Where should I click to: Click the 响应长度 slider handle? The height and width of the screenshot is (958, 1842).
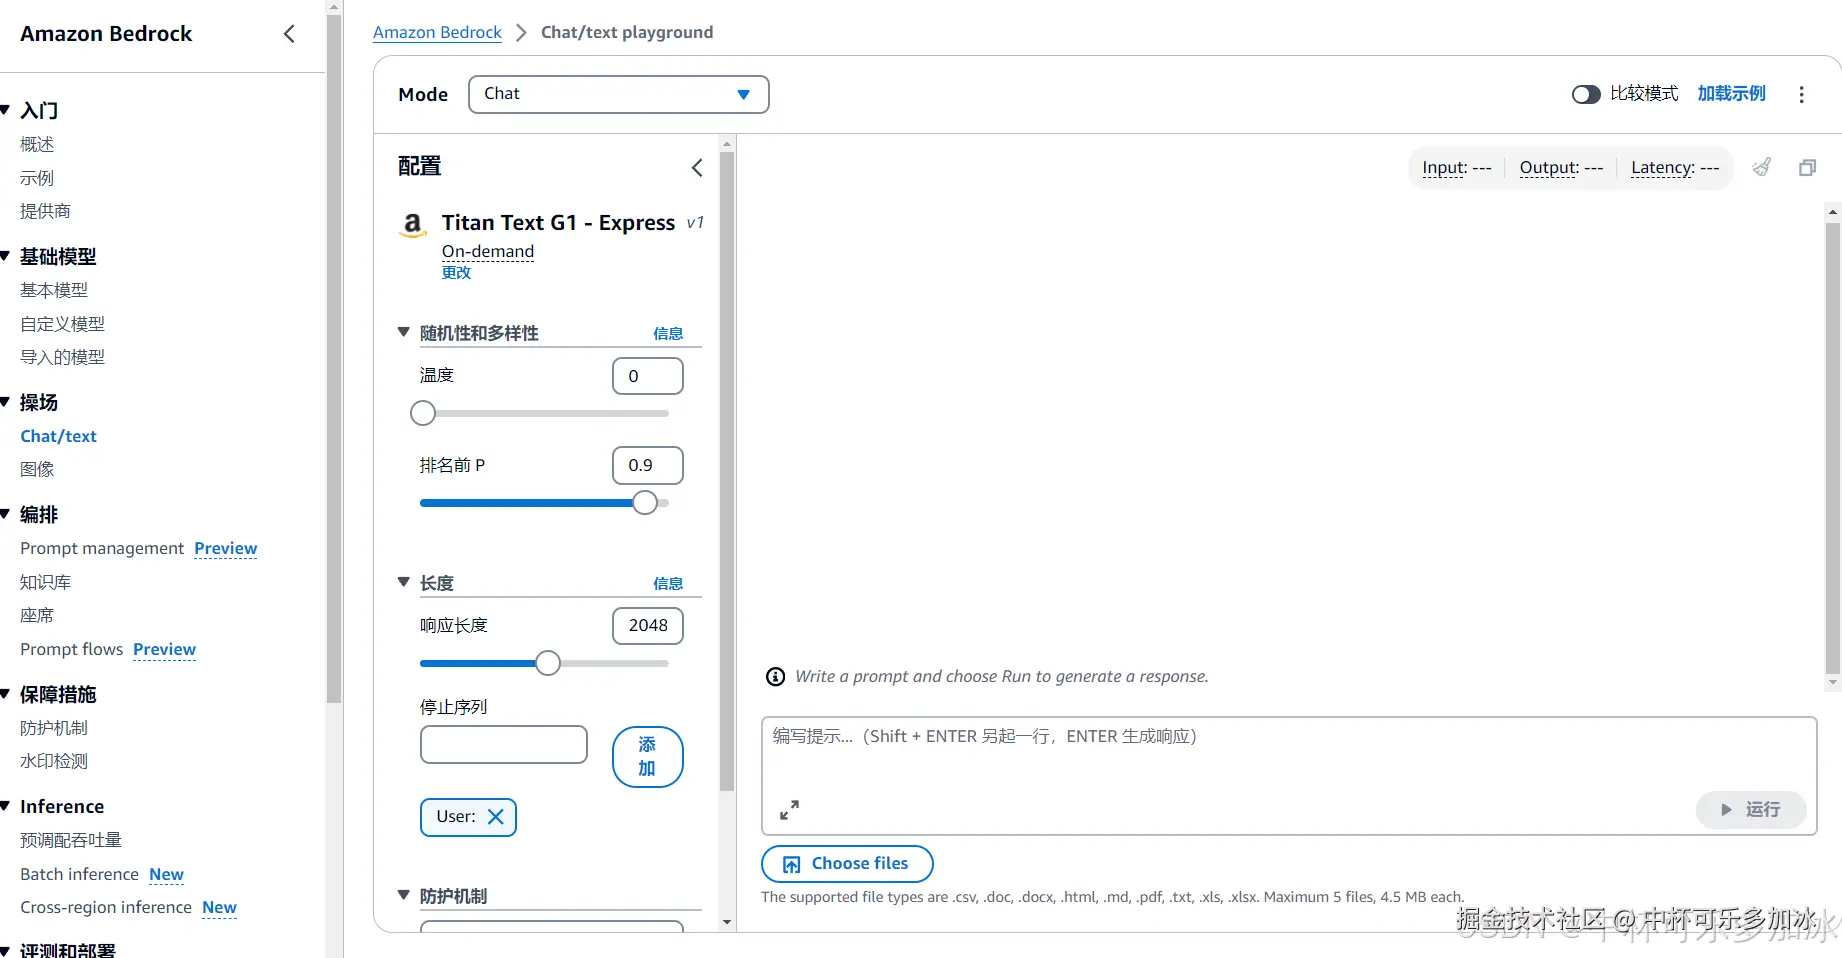[x=547, y=663]
